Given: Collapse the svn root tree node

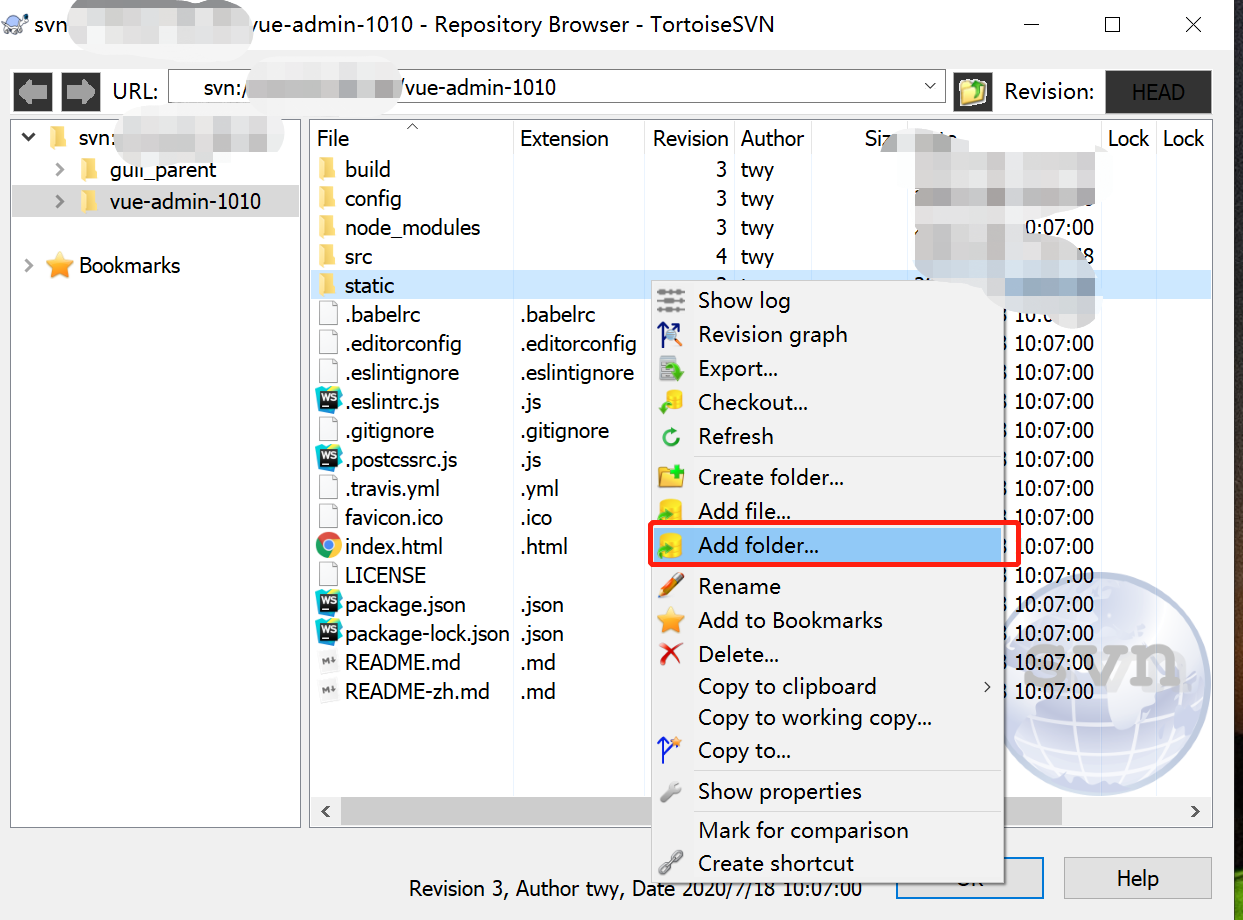Looking at the screenshot, I should click(28, 137).
